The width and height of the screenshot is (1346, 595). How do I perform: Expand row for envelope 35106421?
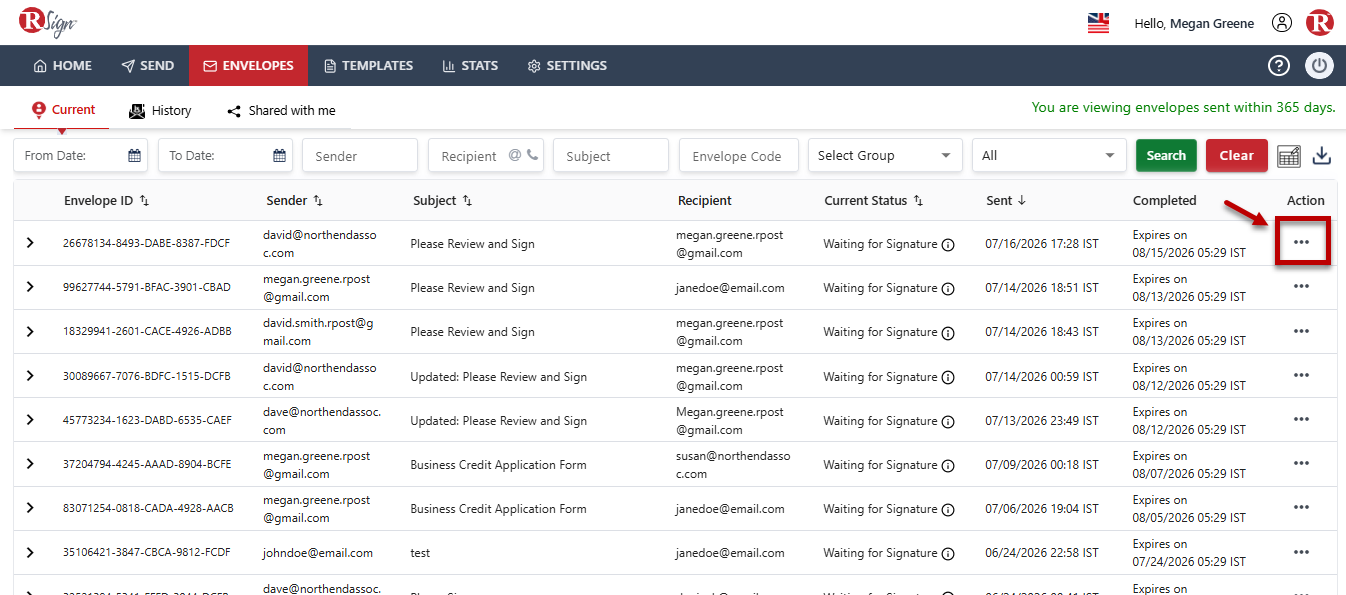(30, 552)
